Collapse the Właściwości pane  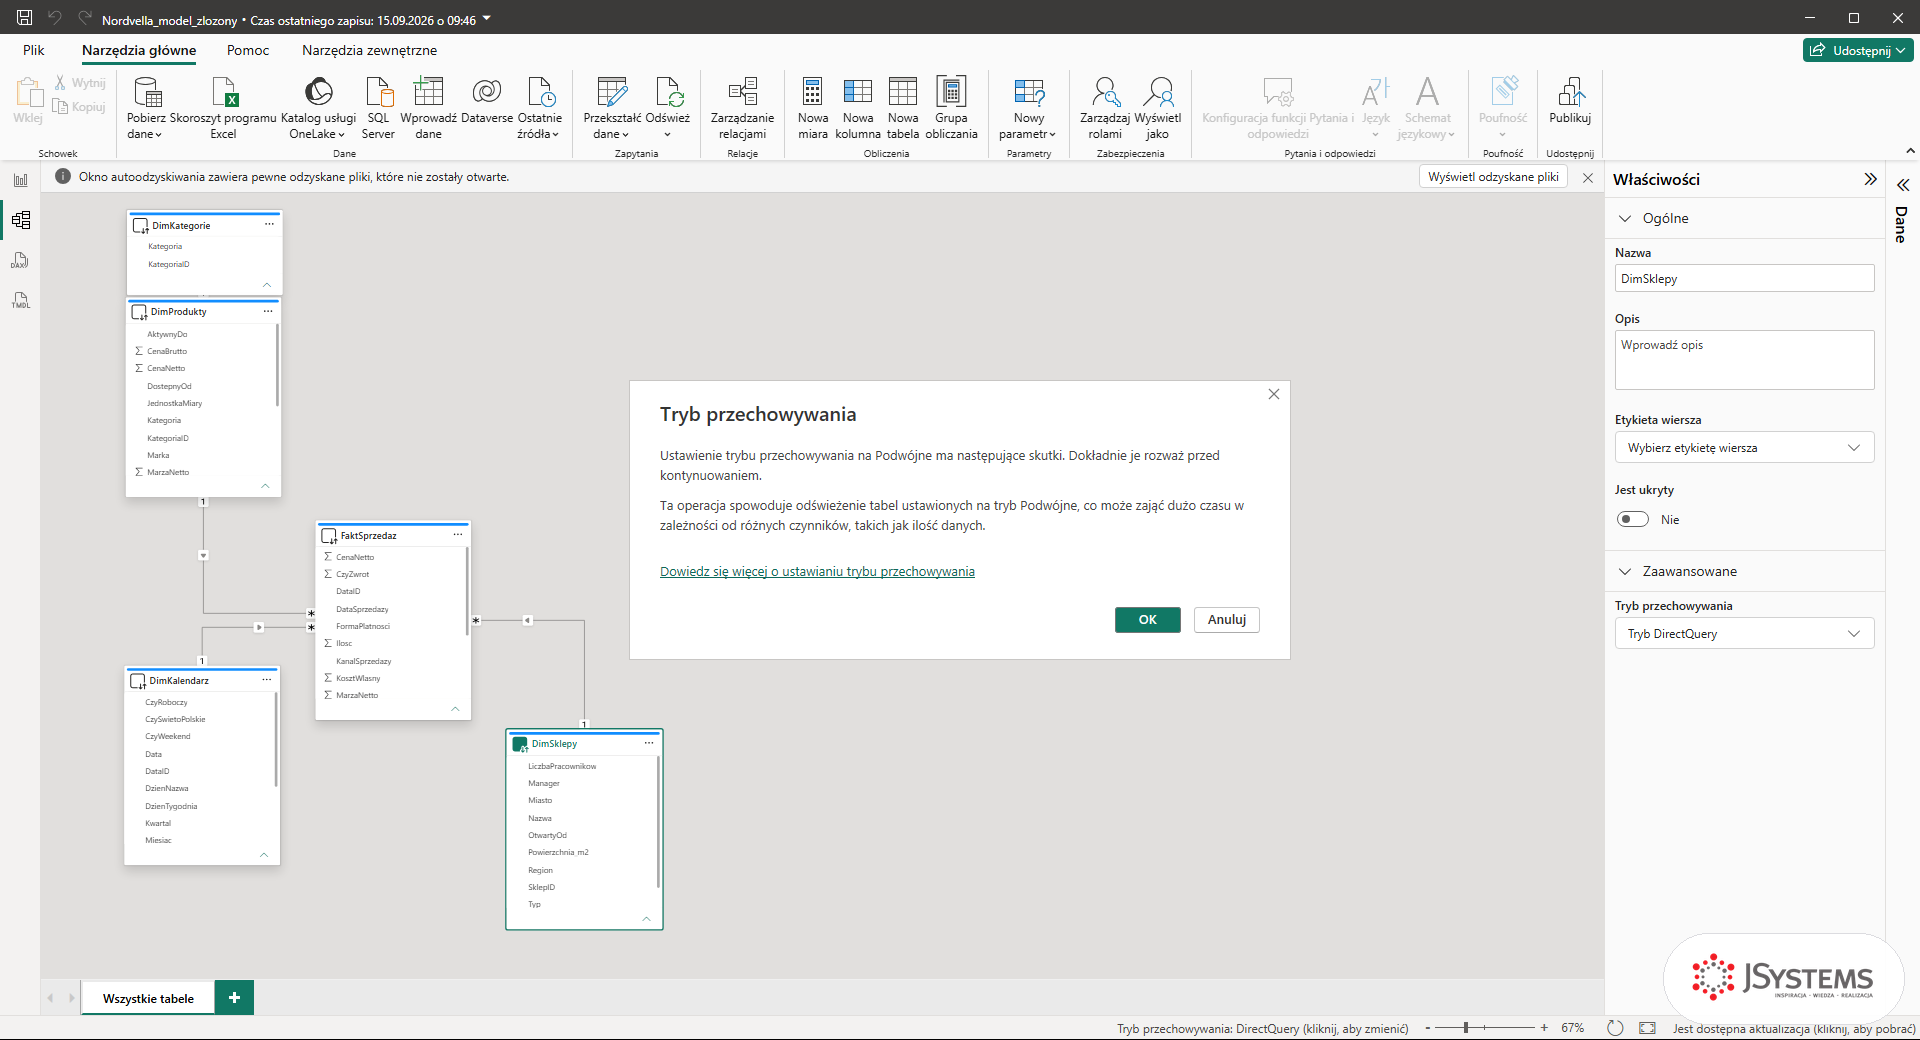point(1870,179)
